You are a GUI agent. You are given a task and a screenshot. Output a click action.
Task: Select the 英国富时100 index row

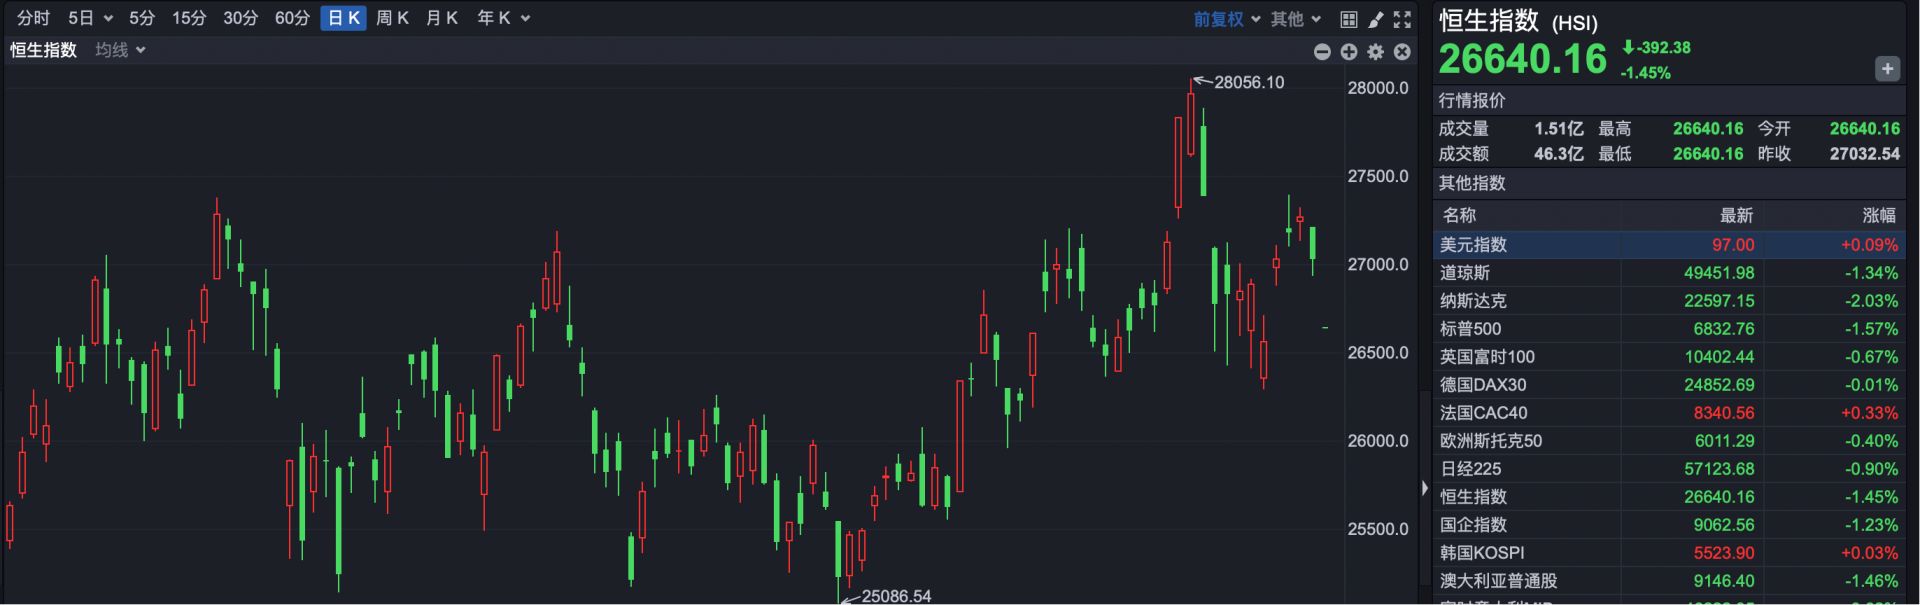click(1669, 357)
